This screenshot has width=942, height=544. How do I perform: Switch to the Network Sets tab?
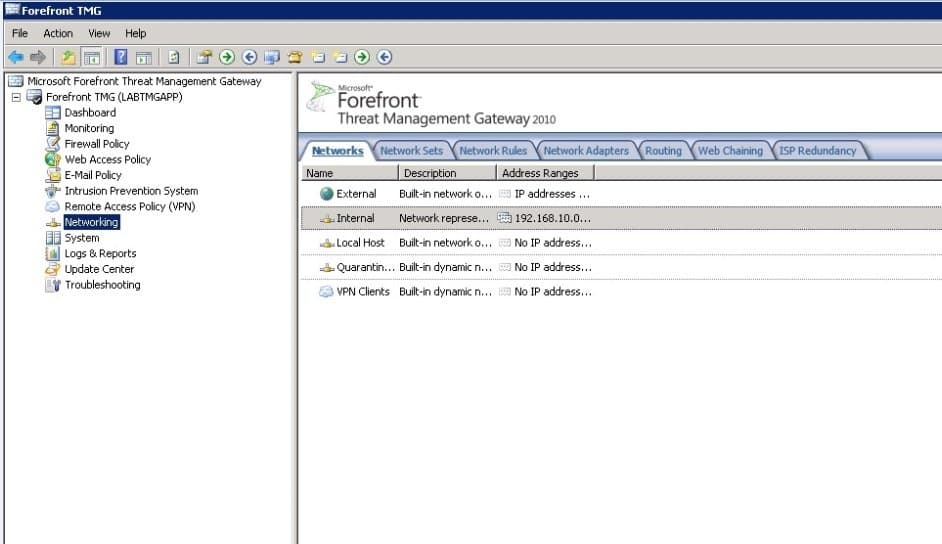coord(412,151)
